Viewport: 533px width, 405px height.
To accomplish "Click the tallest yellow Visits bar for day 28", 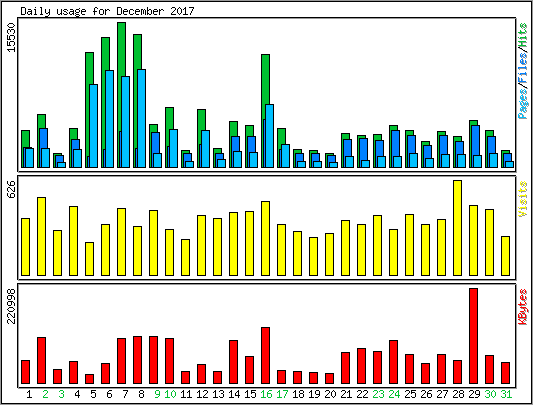I will pyautogui.click(x=458, y=228).
